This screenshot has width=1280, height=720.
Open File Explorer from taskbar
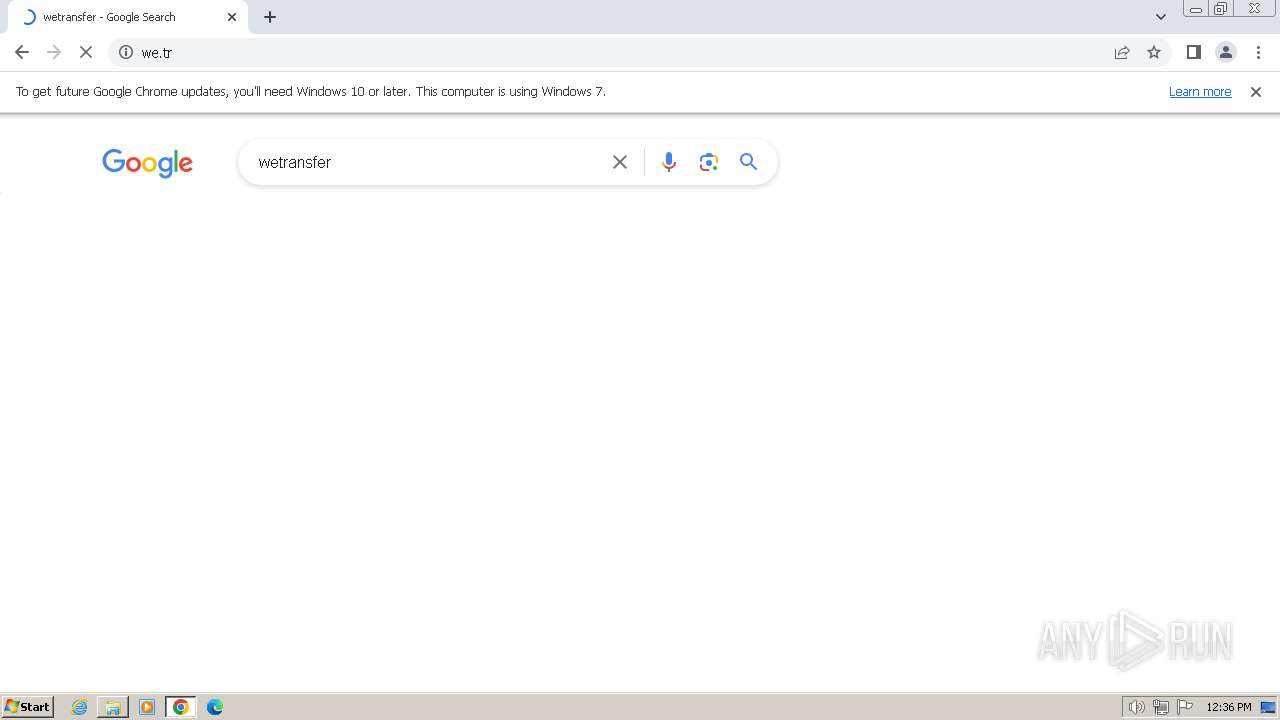coord(113,707)
